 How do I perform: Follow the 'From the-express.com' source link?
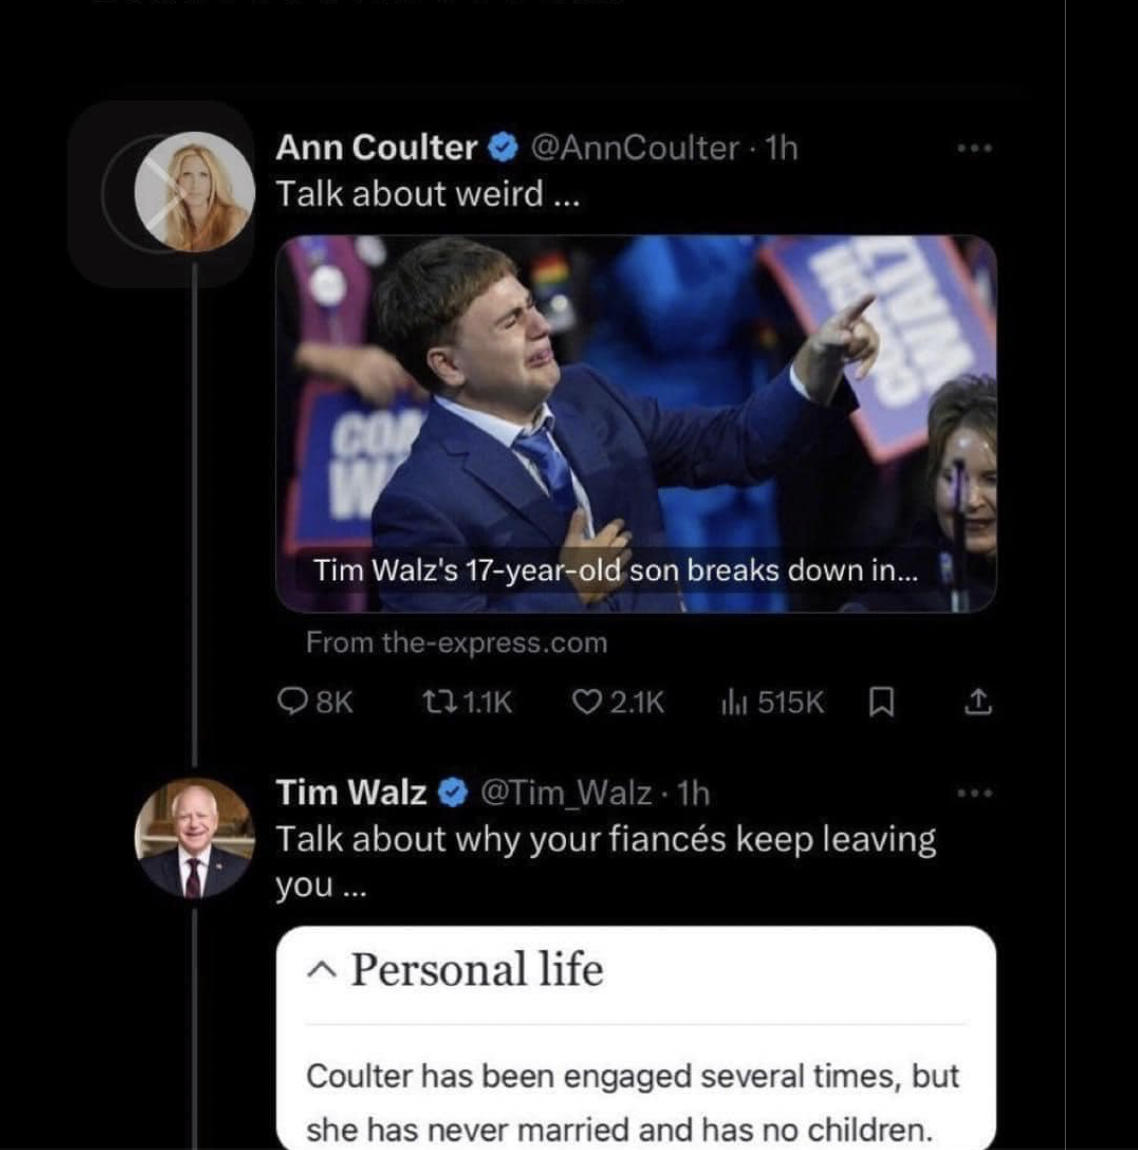(x=456, y=642)
